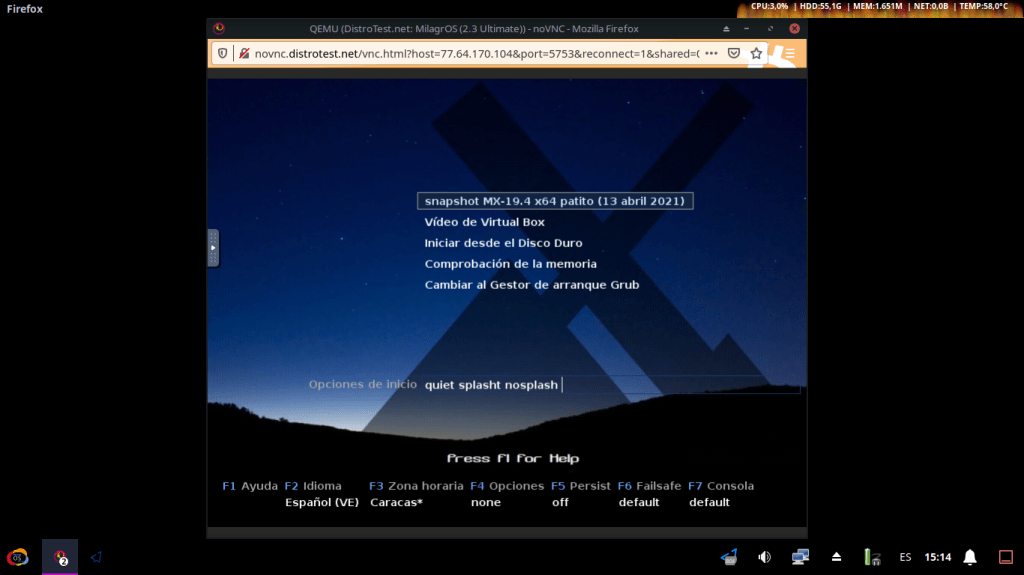This screenshot has height=575, width=1024.
Task: Open the volume speaker tray icon
Action: tap(765, 557)
